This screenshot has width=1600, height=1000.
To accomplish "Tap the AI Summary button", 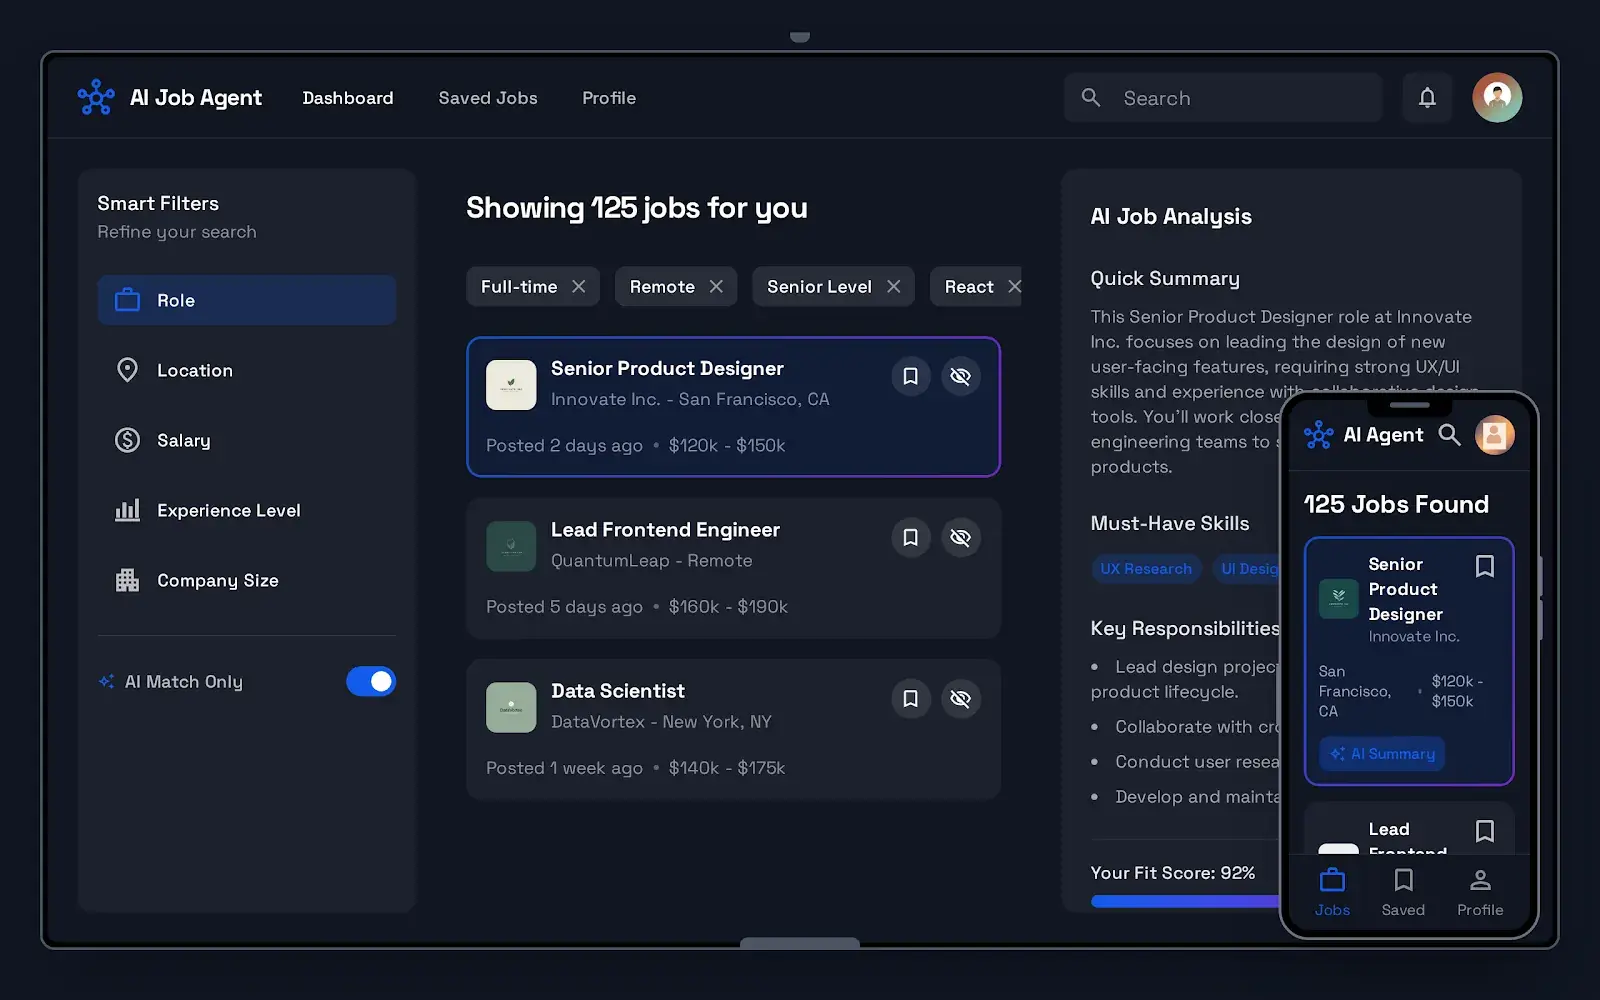I will pyautogui.click(x=1382, y=753).
